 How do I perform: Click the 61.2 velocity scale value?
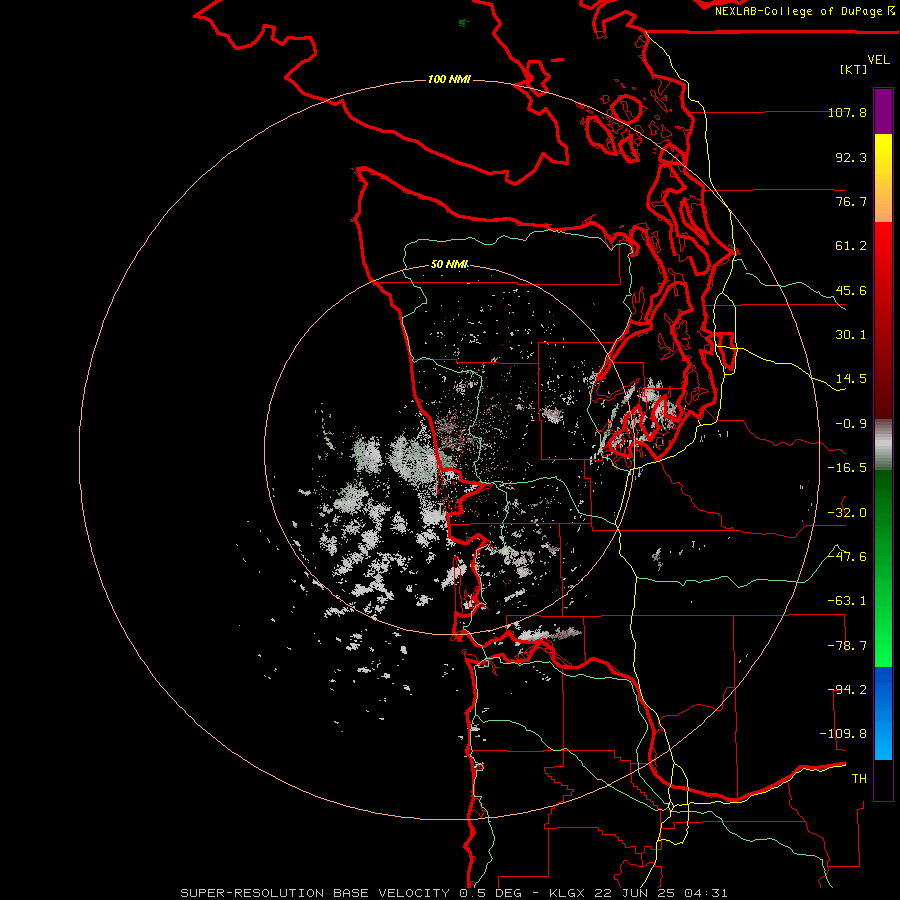coord(851,246)
